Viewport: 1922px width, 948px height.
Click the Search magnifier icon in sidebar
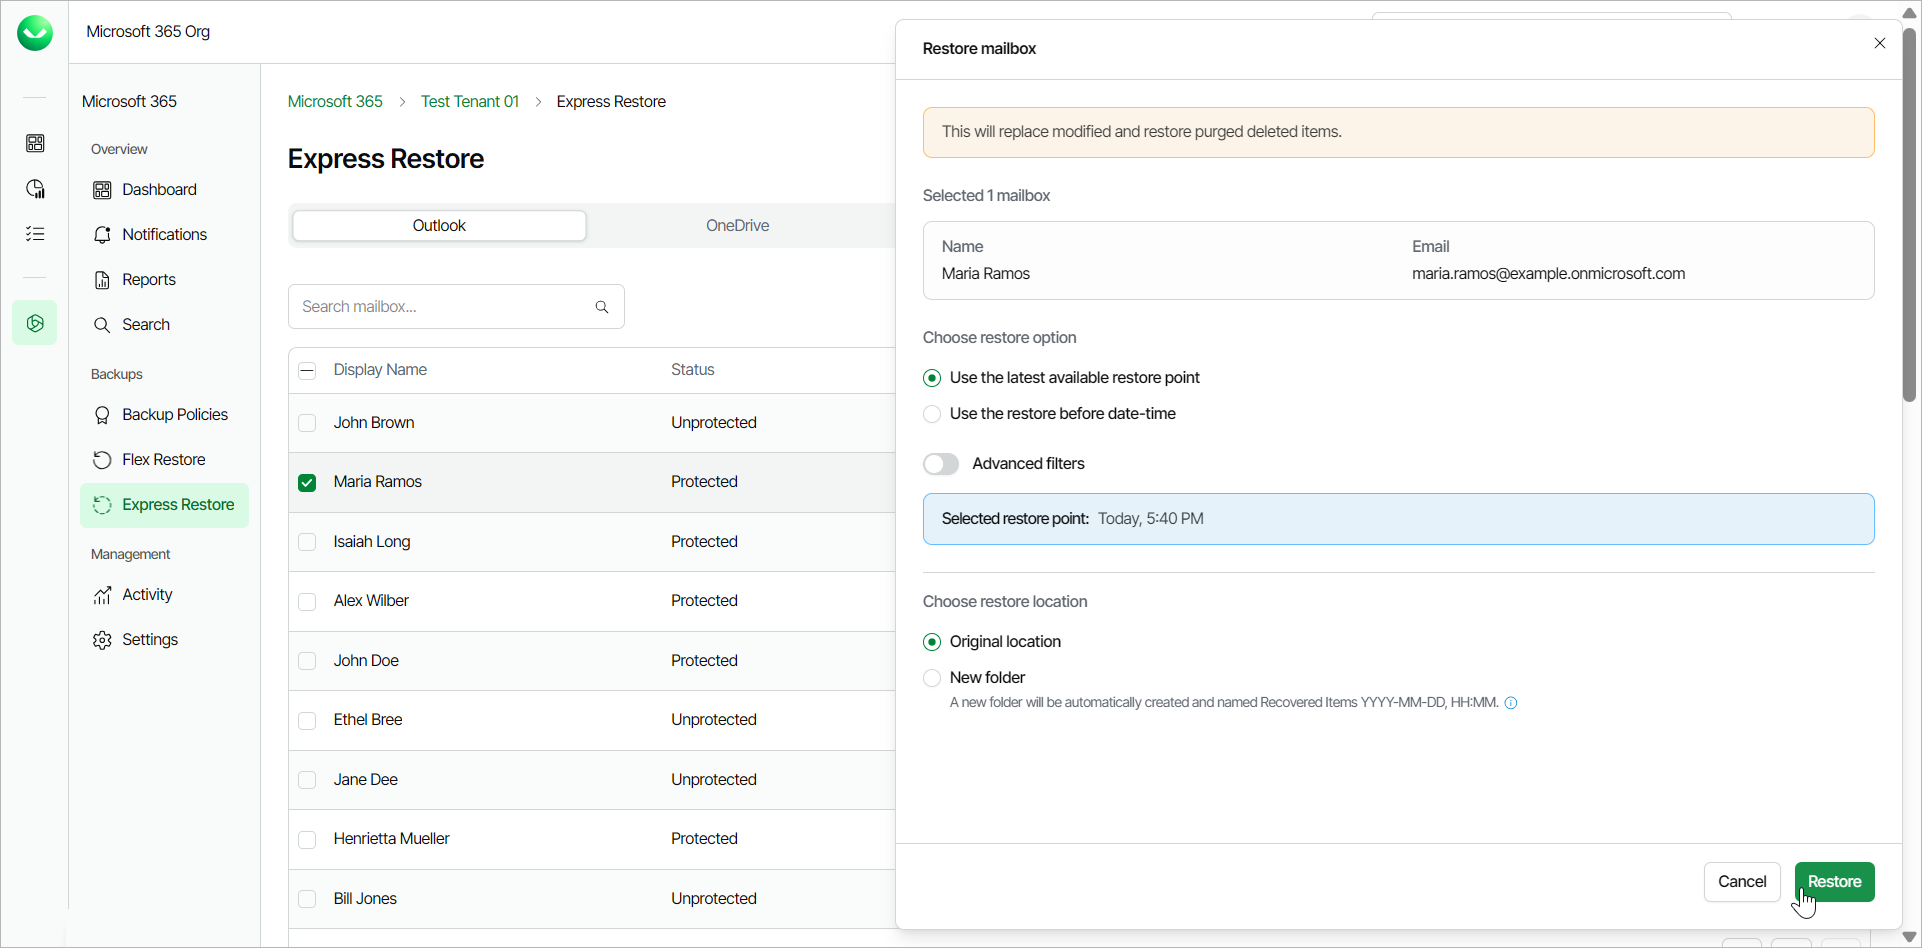click(102, 325)
